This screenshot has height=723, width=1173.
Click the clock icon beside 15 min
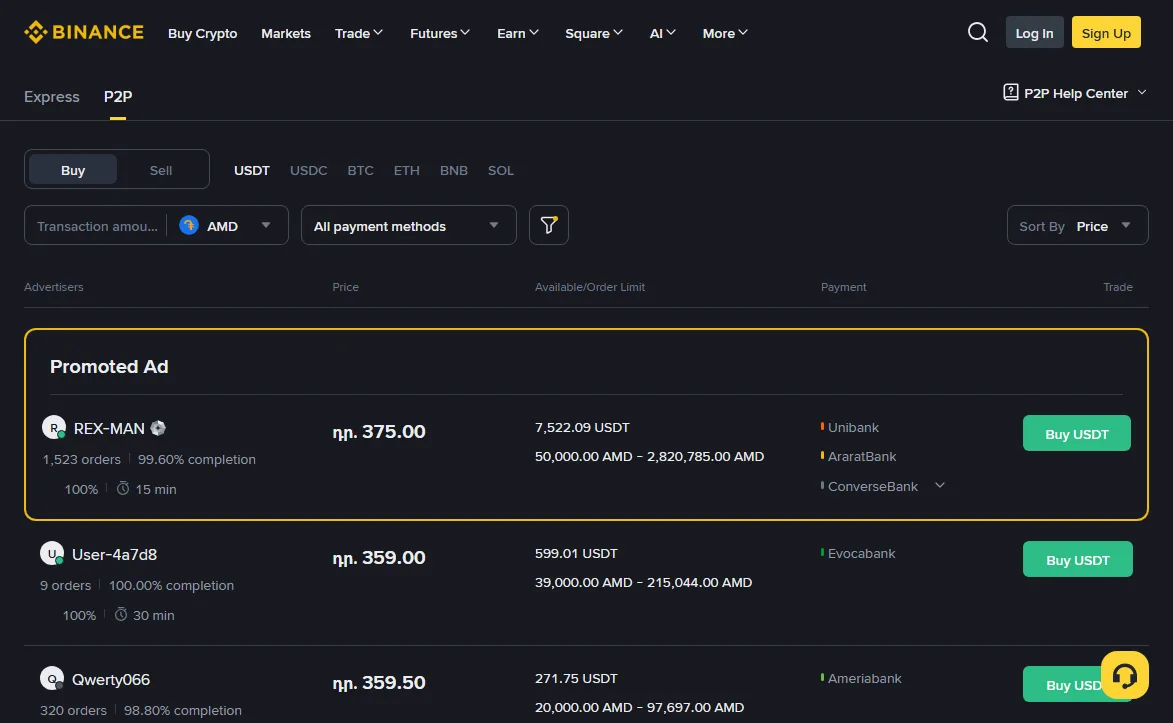click(x=123, y=489)
